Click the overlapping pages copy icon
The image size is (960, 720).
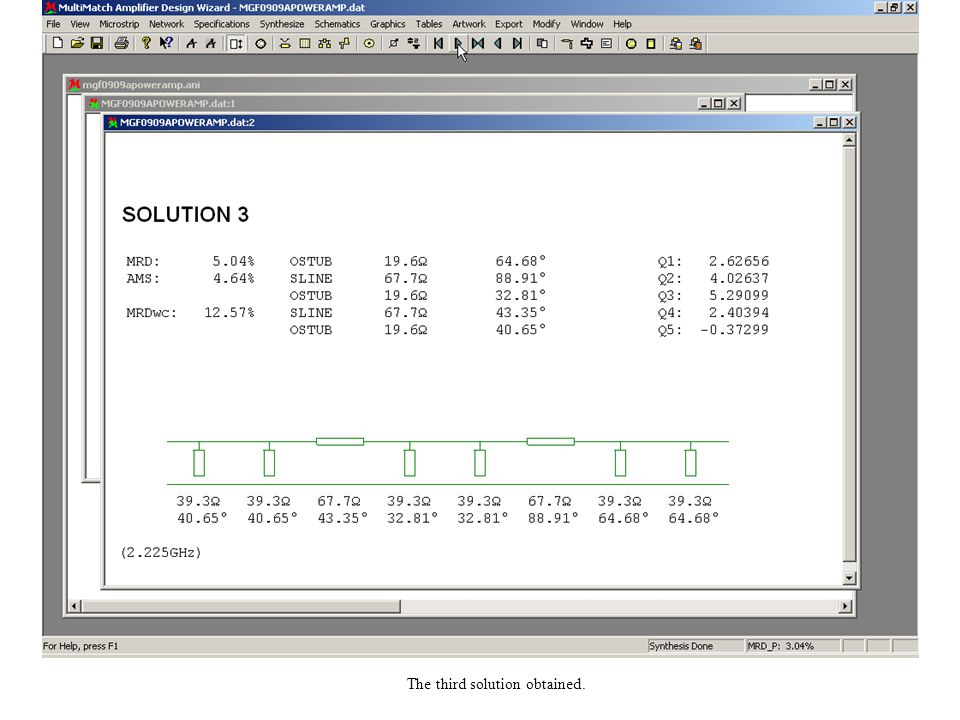tap(542, 43)
